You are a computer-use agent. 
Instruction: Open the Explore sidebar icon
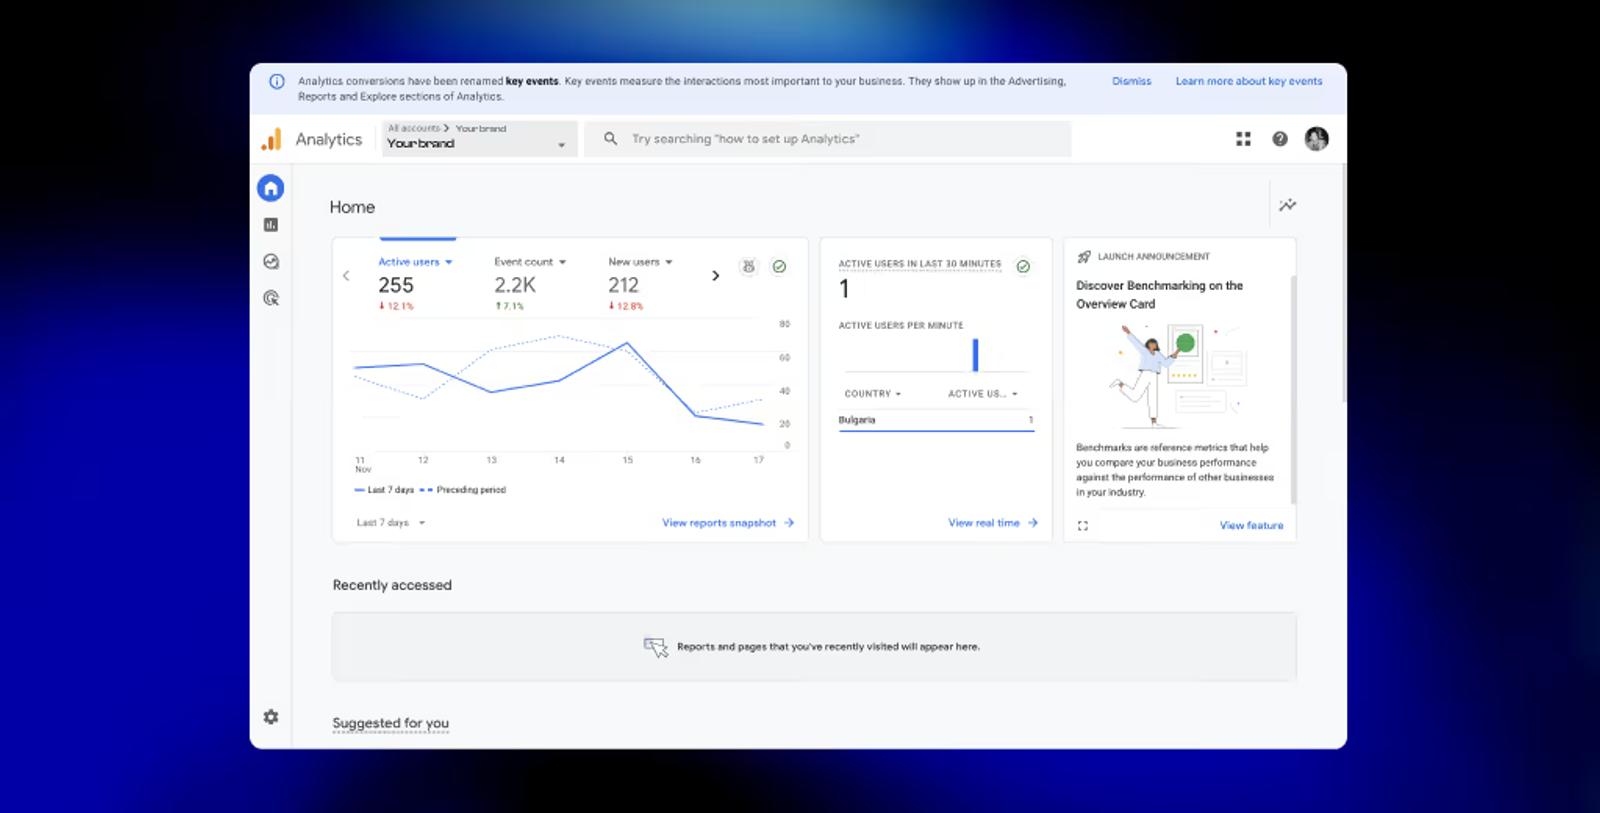point(270,262)
